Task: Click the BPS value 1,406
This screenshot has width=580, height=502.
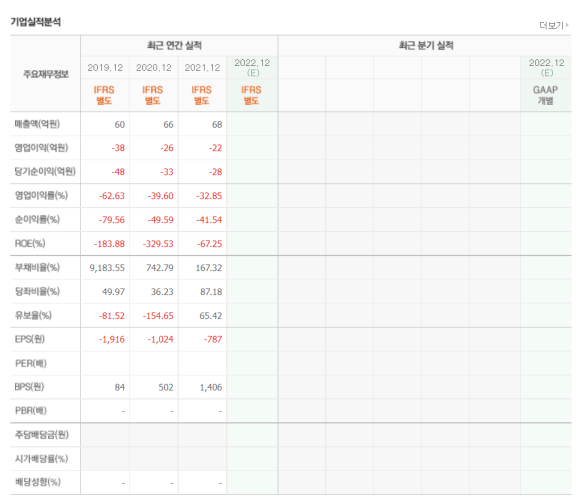Action: 211,387
